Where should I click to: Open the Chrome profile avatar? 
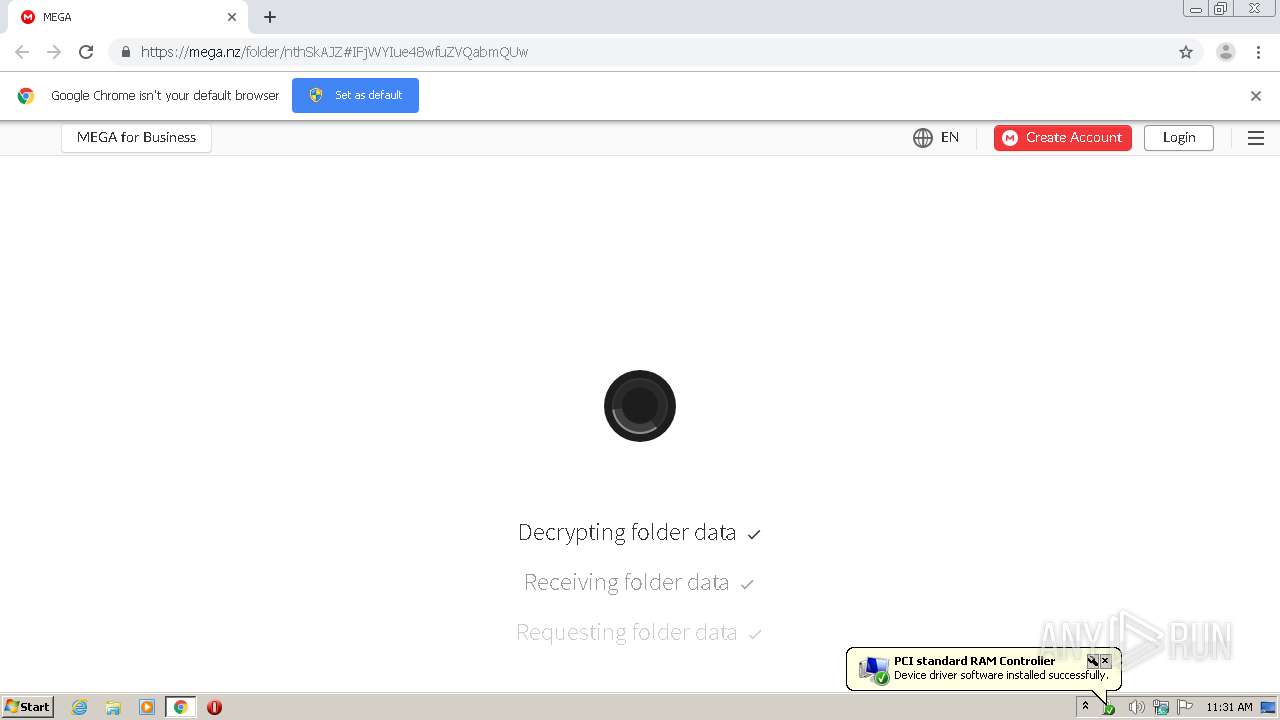click(x=1226, y=52)
